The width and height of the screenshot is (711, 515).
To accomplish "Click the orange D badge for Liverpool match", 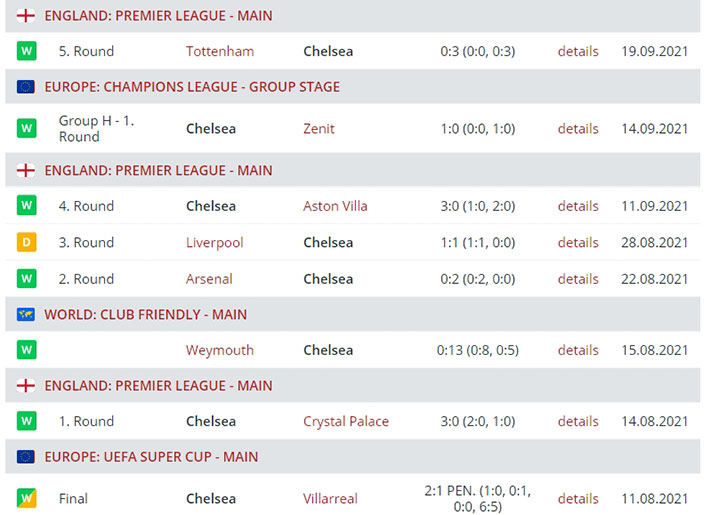I will (x=26, y=242).
